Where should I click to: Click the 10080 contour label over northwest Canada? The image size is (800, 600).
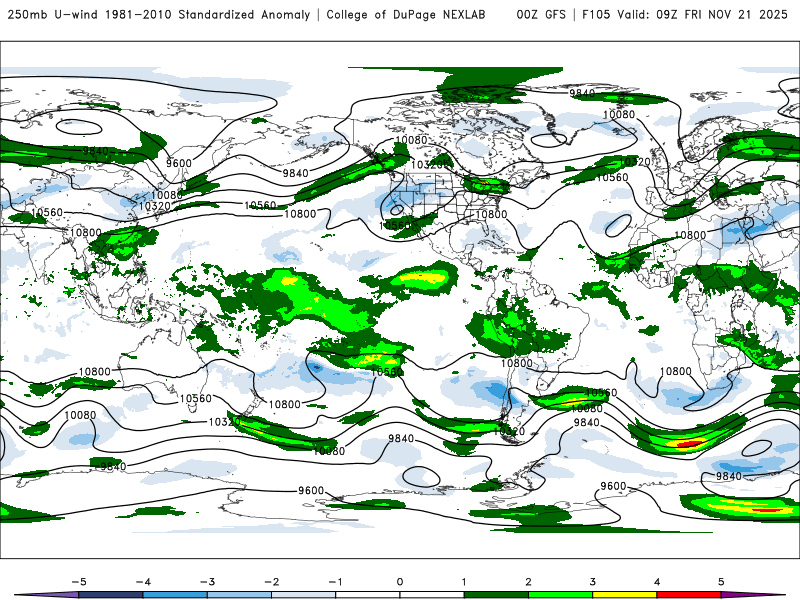[x=411, y=140]
